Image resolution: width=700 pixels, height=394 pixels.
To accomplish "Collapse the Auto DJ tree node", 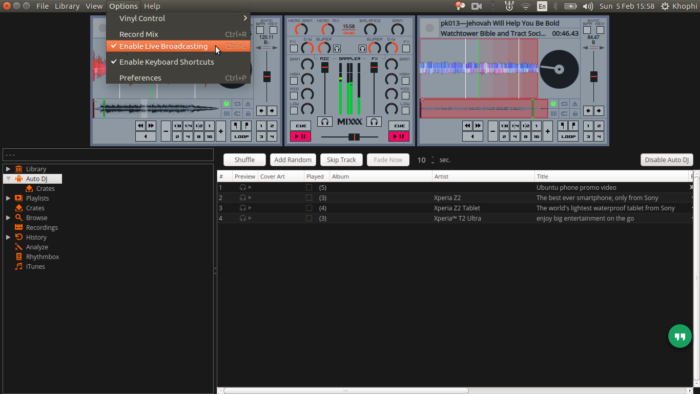I will click(x=8, y=178).
